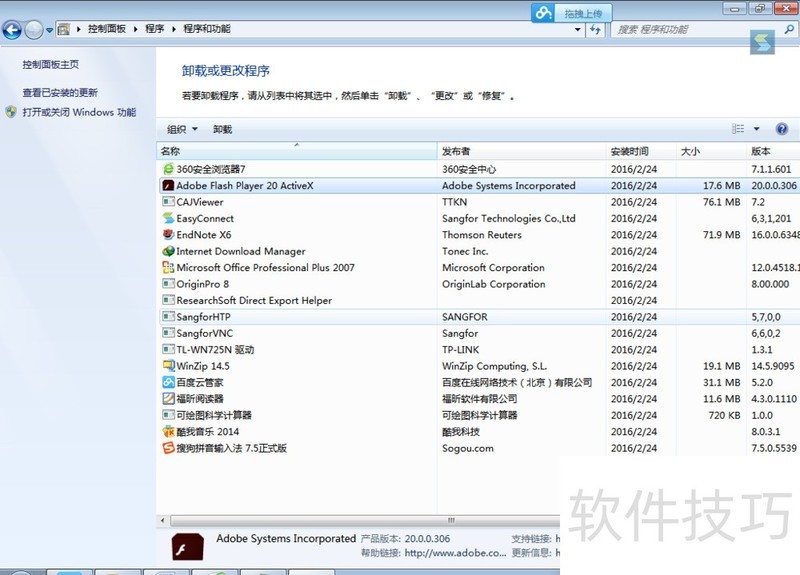Sort by the 名称 column header

pos(296,151)
